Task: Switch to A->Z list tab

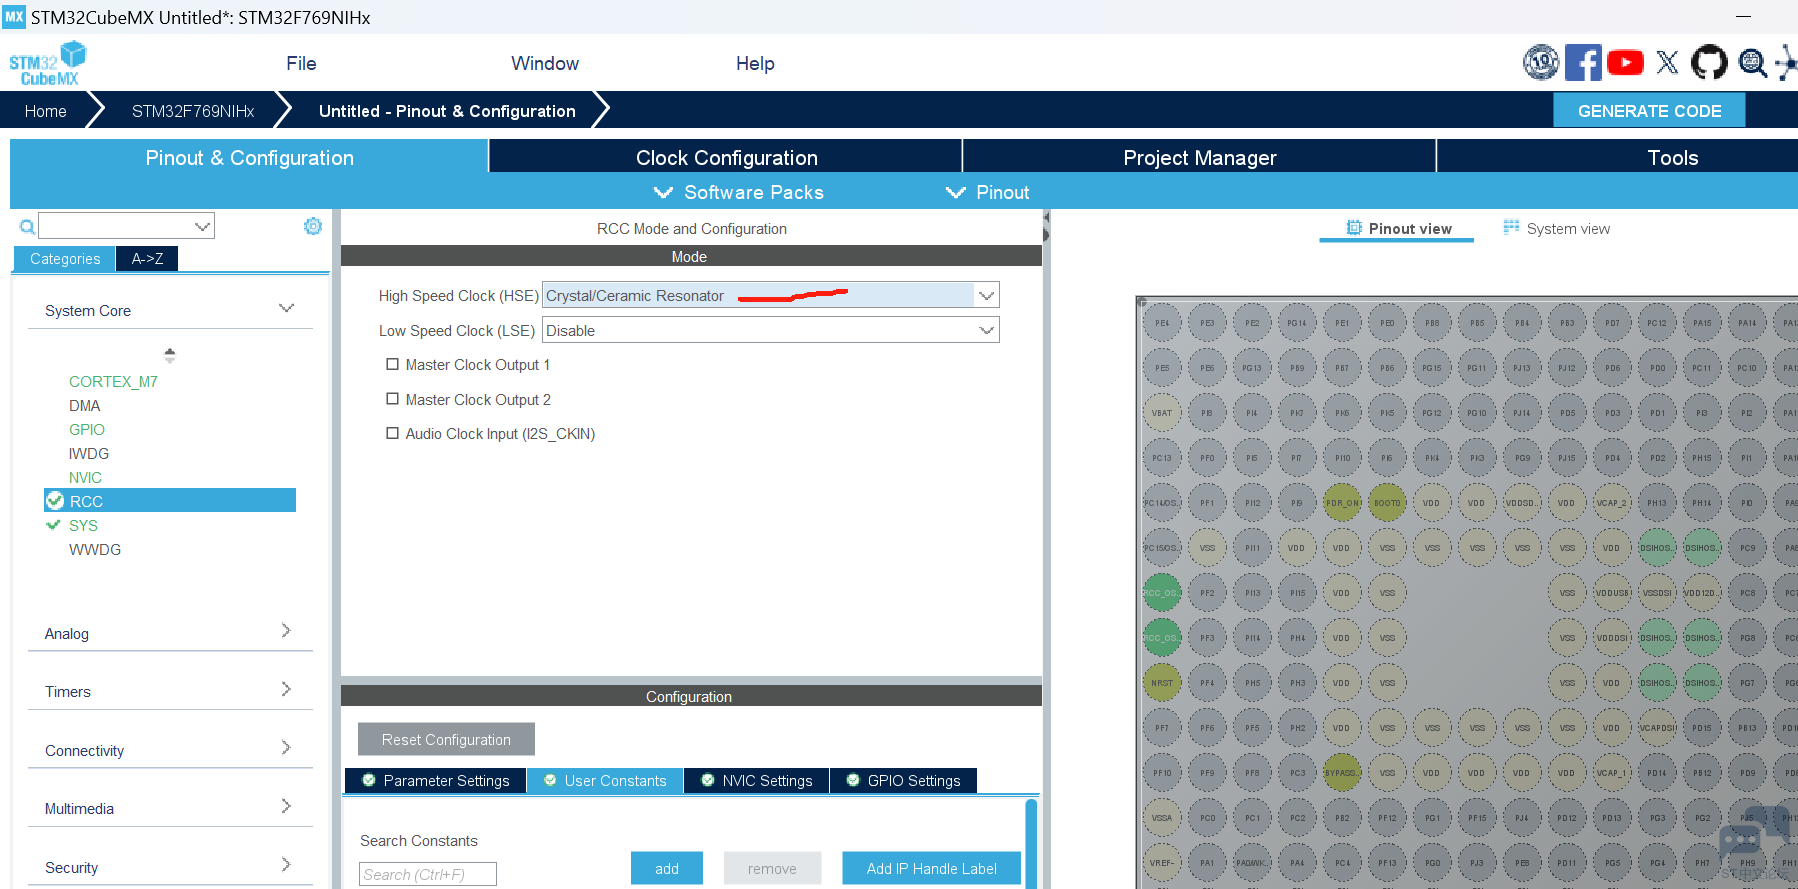Action: [x=147, y=258]
